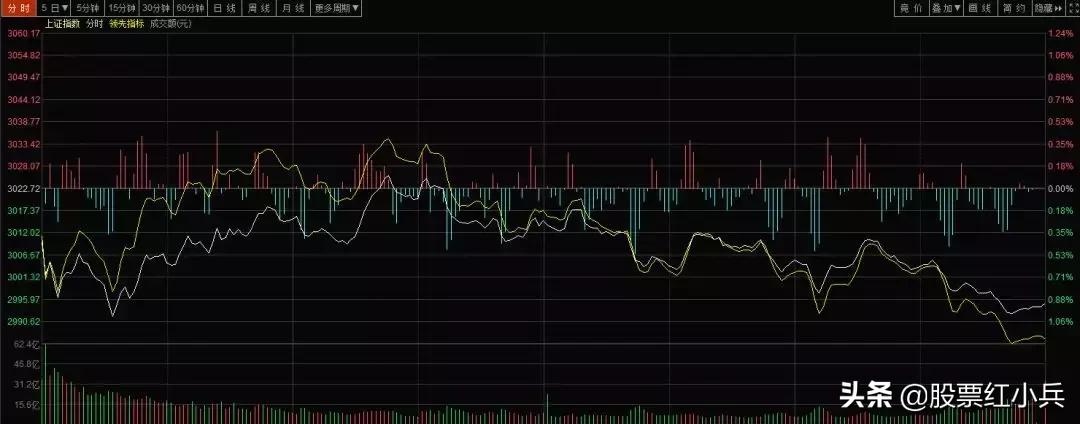The width and height of the screenshot is (1080, 424).
Task: Open the 叠加 overlay dropdown
Action: coord(946,8)
